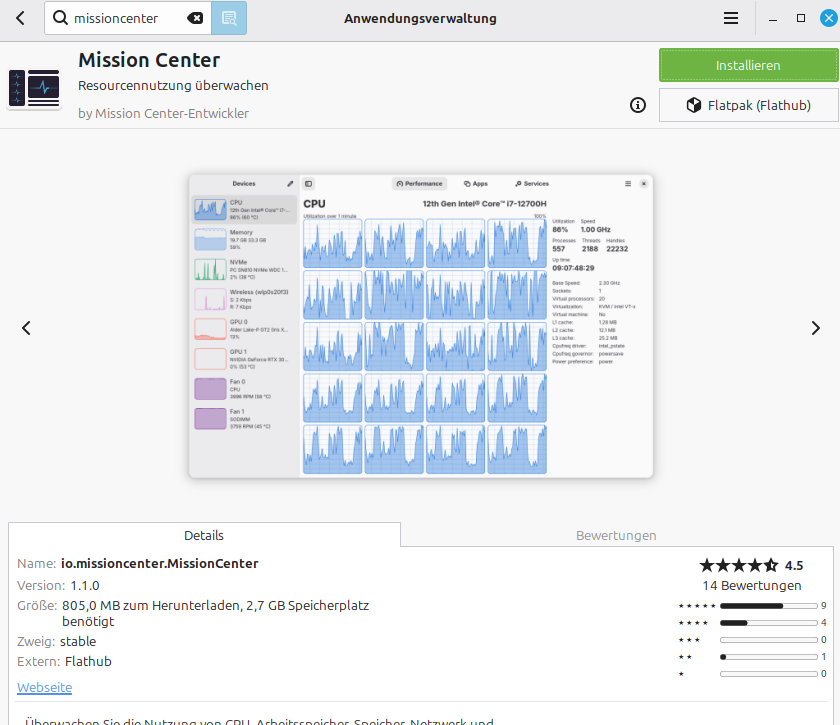
Task: Minimize the Anwendungsverwaltung window
Action: coord(772,18)
